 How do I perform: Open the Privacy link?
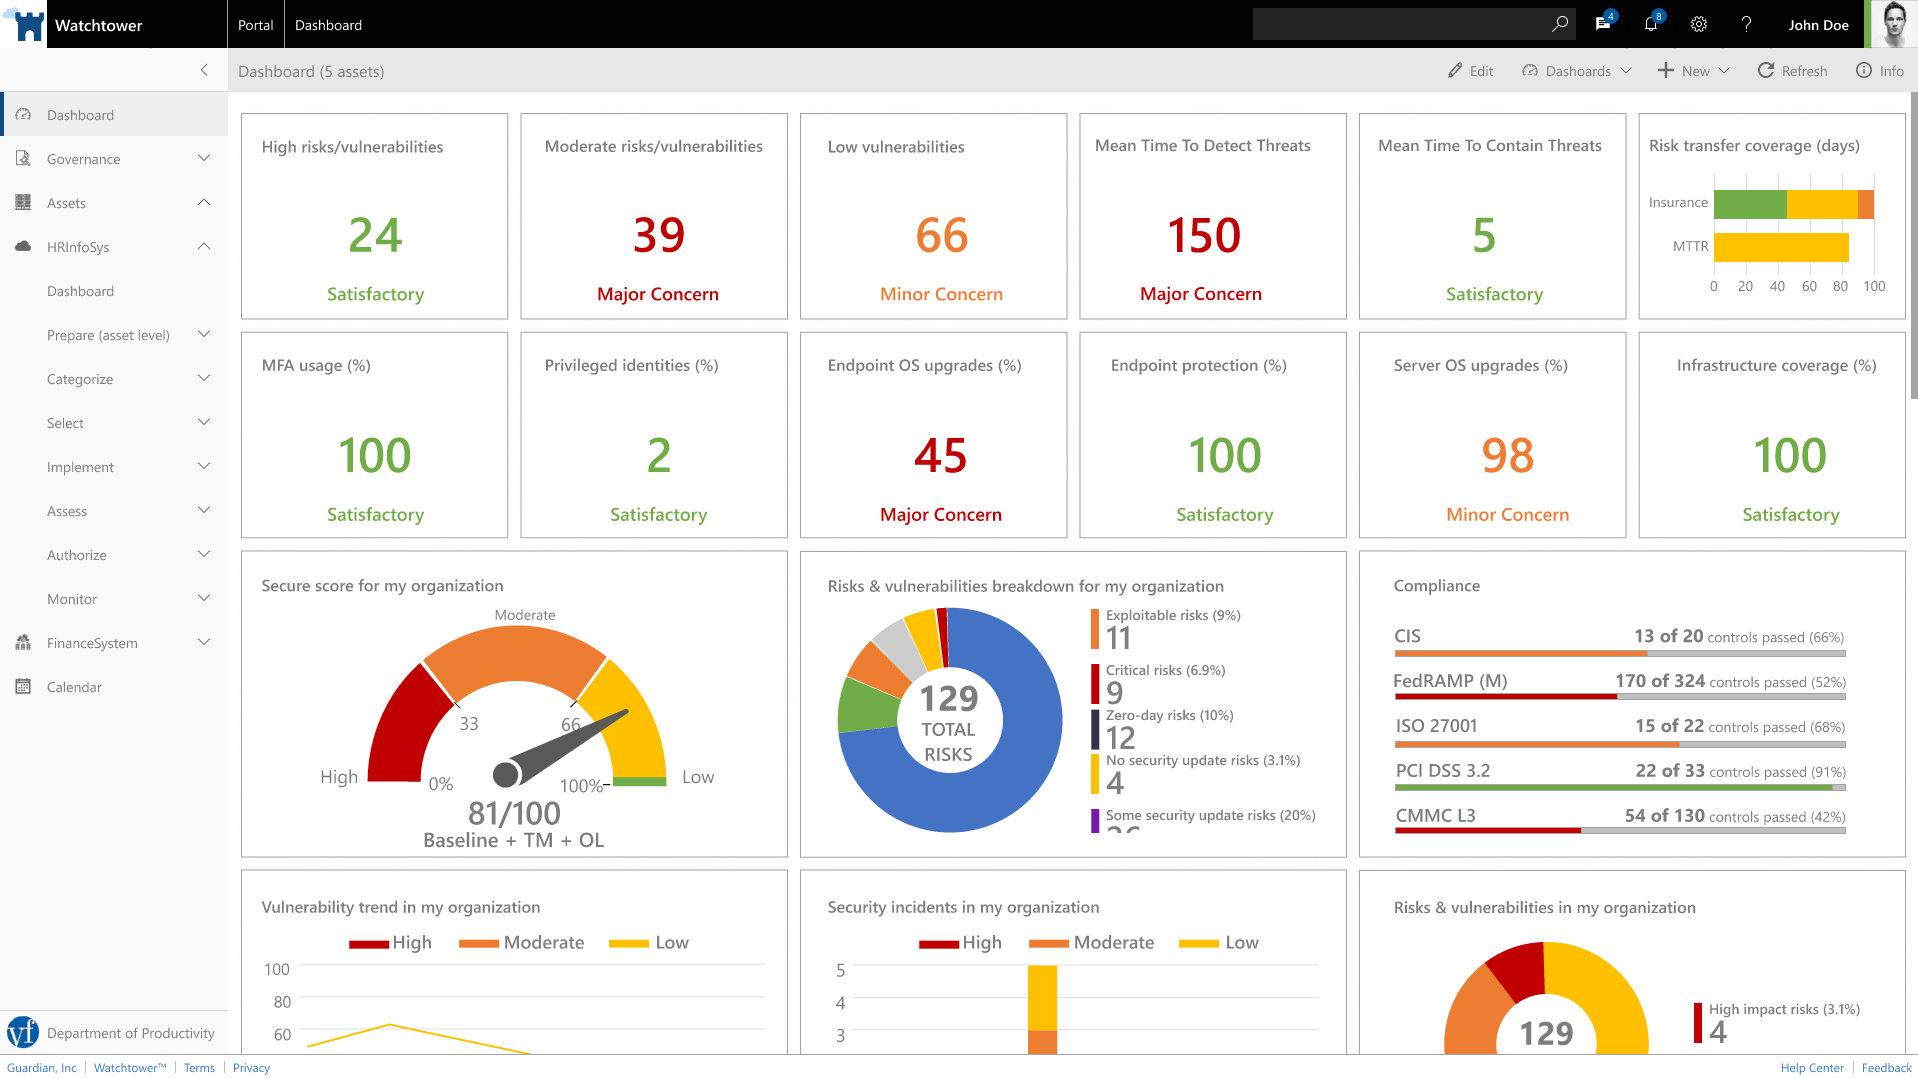[251, 1068]
